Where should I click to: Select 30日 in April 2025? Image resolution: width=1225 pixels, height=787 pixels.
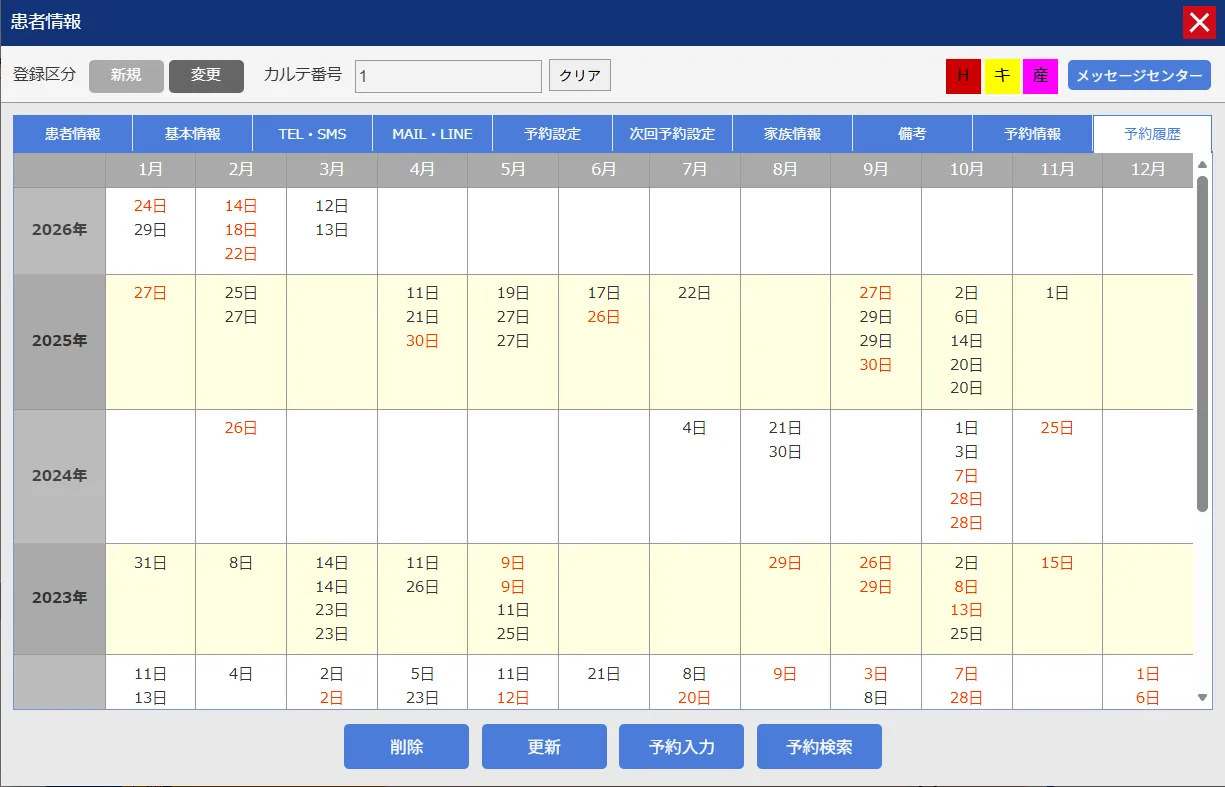[x=422, y=341]
